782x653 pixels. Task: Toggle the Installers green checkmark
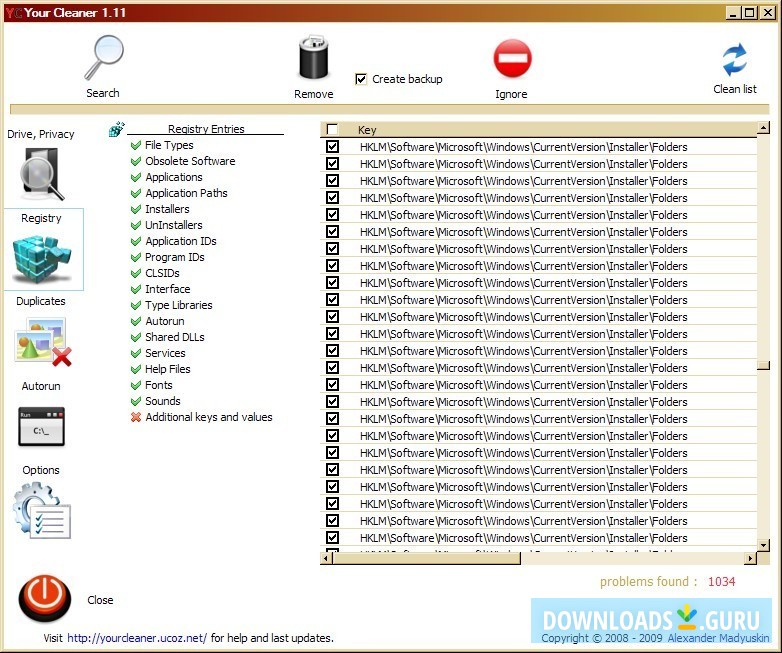coord(136,209)
